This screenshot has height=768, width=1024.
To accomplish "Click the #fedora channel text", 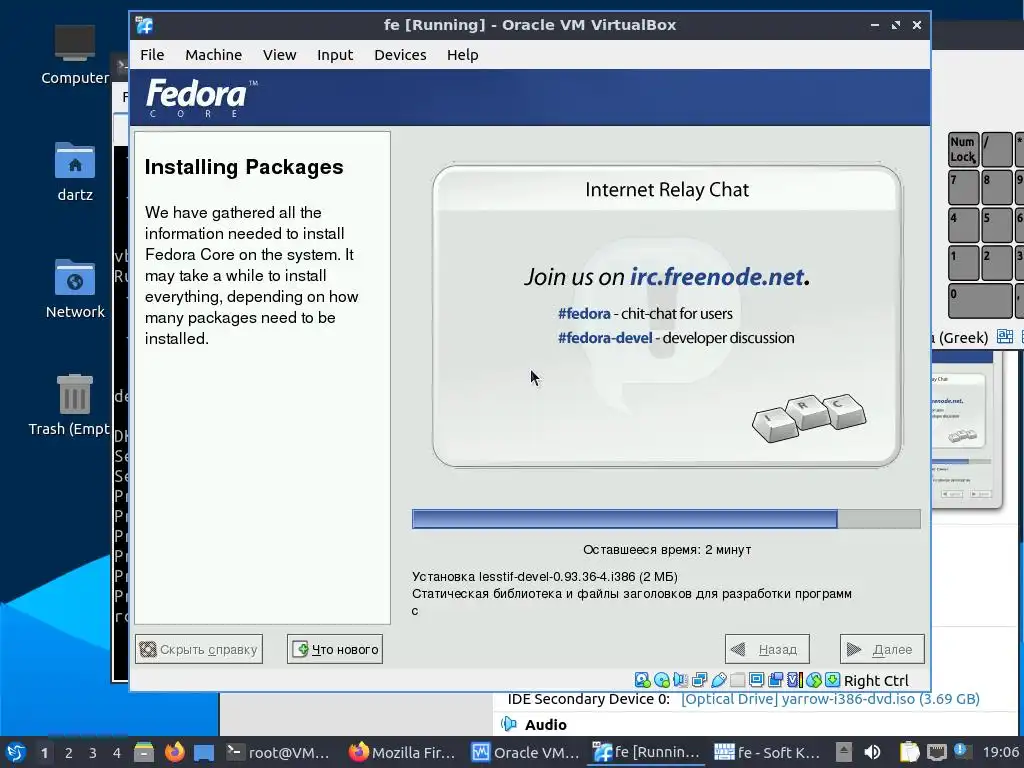I will (584, 313).
